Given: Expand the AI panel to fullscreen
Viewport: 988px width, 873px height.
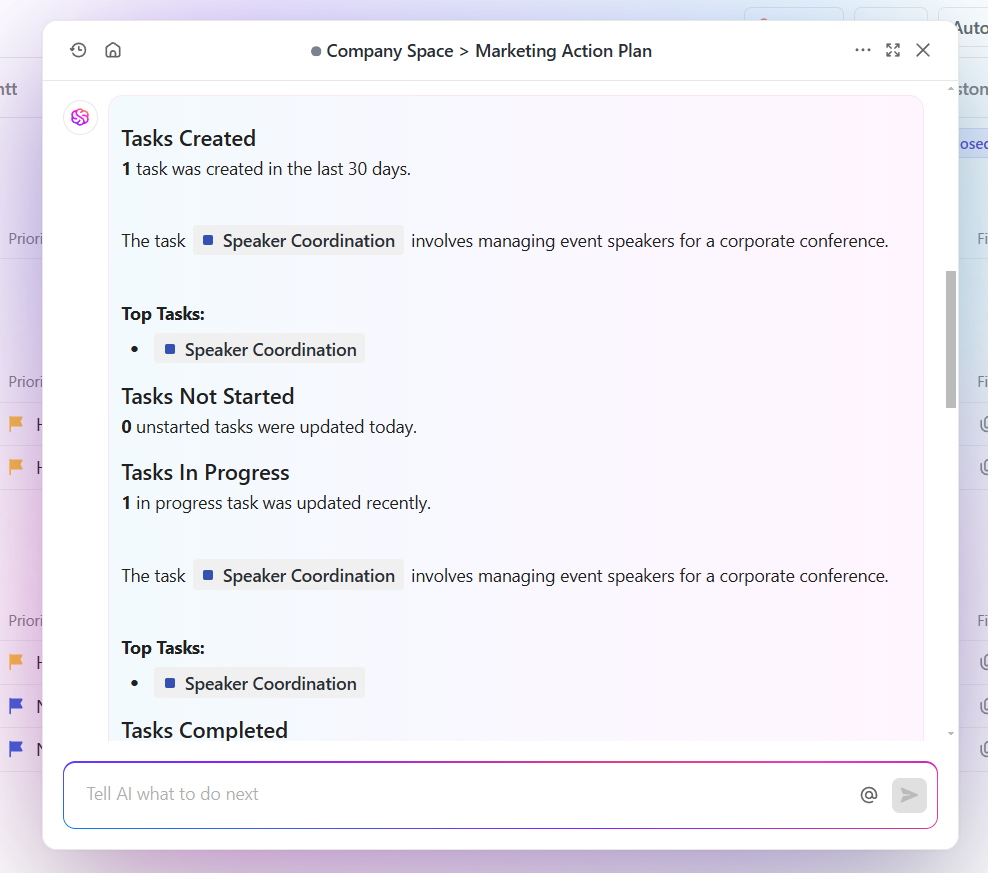Looking at the screenshot, I should (893, 50).
